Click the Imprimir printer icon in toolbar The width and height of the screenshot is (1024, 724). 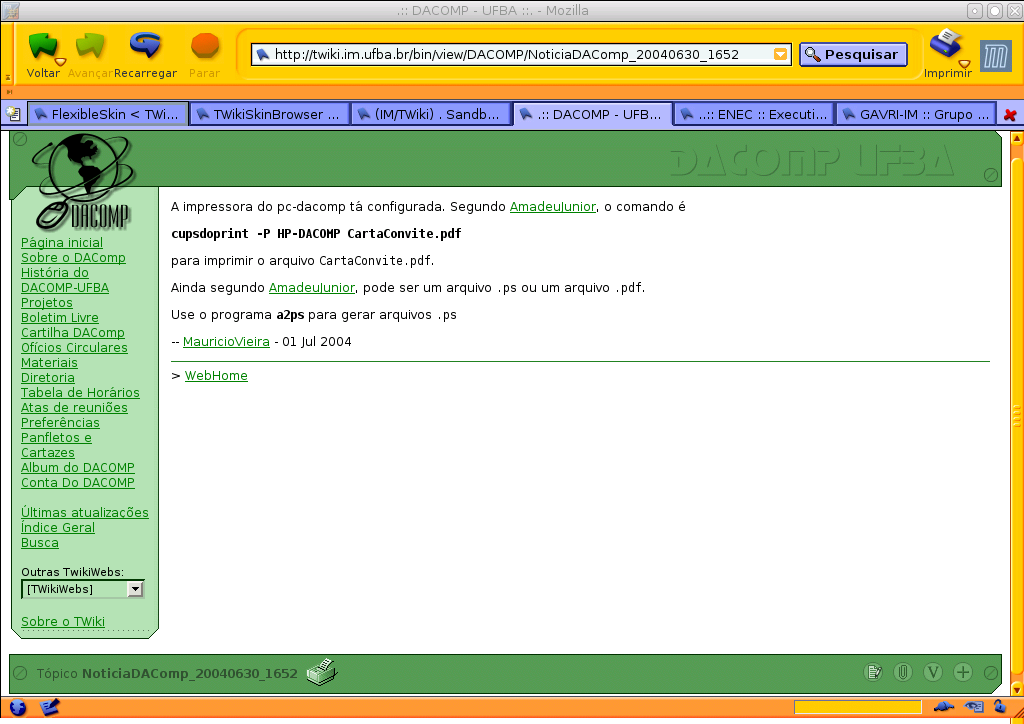[945, 44]
